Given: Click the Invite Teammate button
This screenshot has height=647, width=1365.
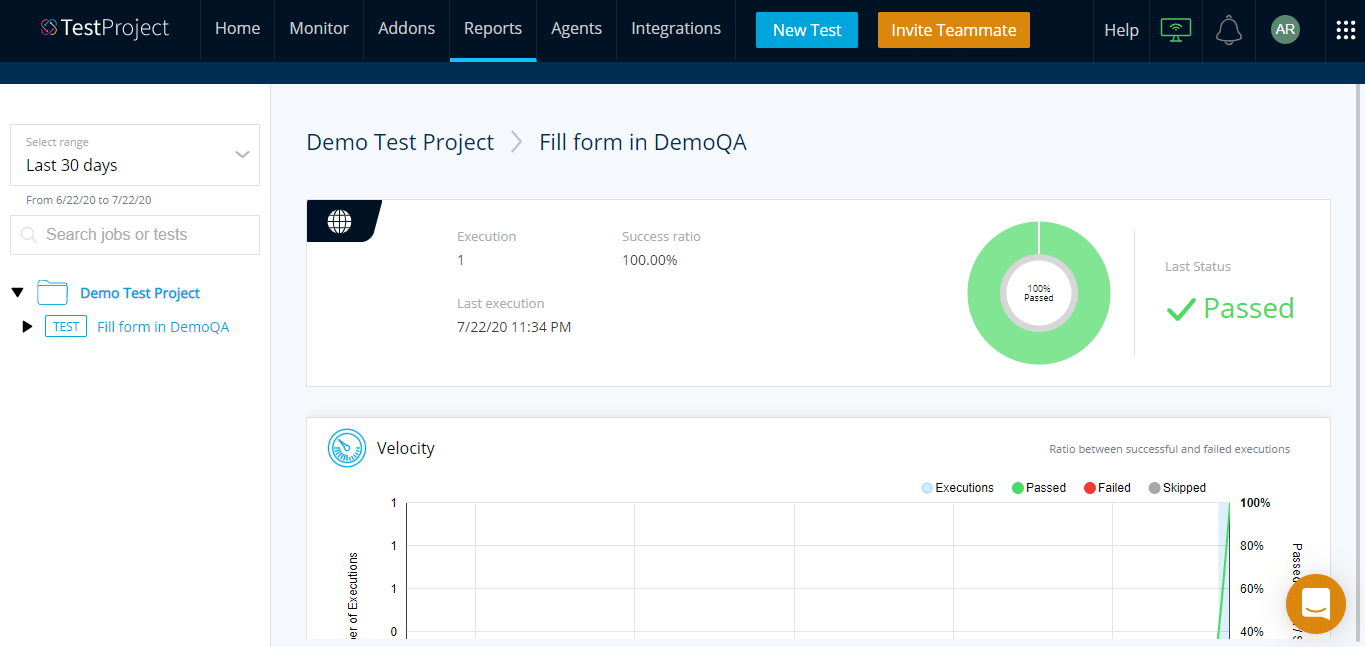Looking at the screenshot, I should click(x=954, y=30).
